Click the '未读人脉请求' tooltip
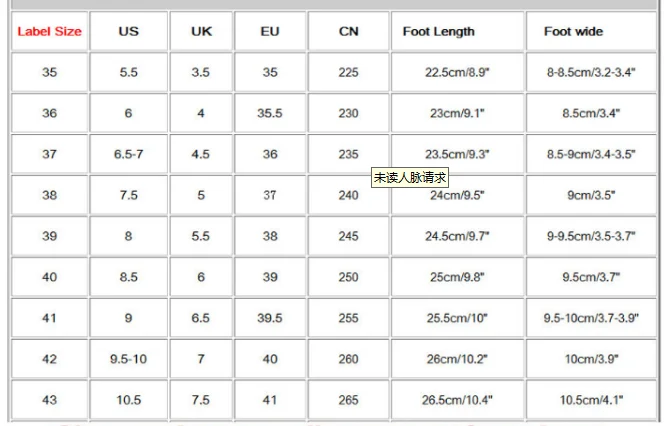This screenshot has height=426, width=664. tap(409, 177)
